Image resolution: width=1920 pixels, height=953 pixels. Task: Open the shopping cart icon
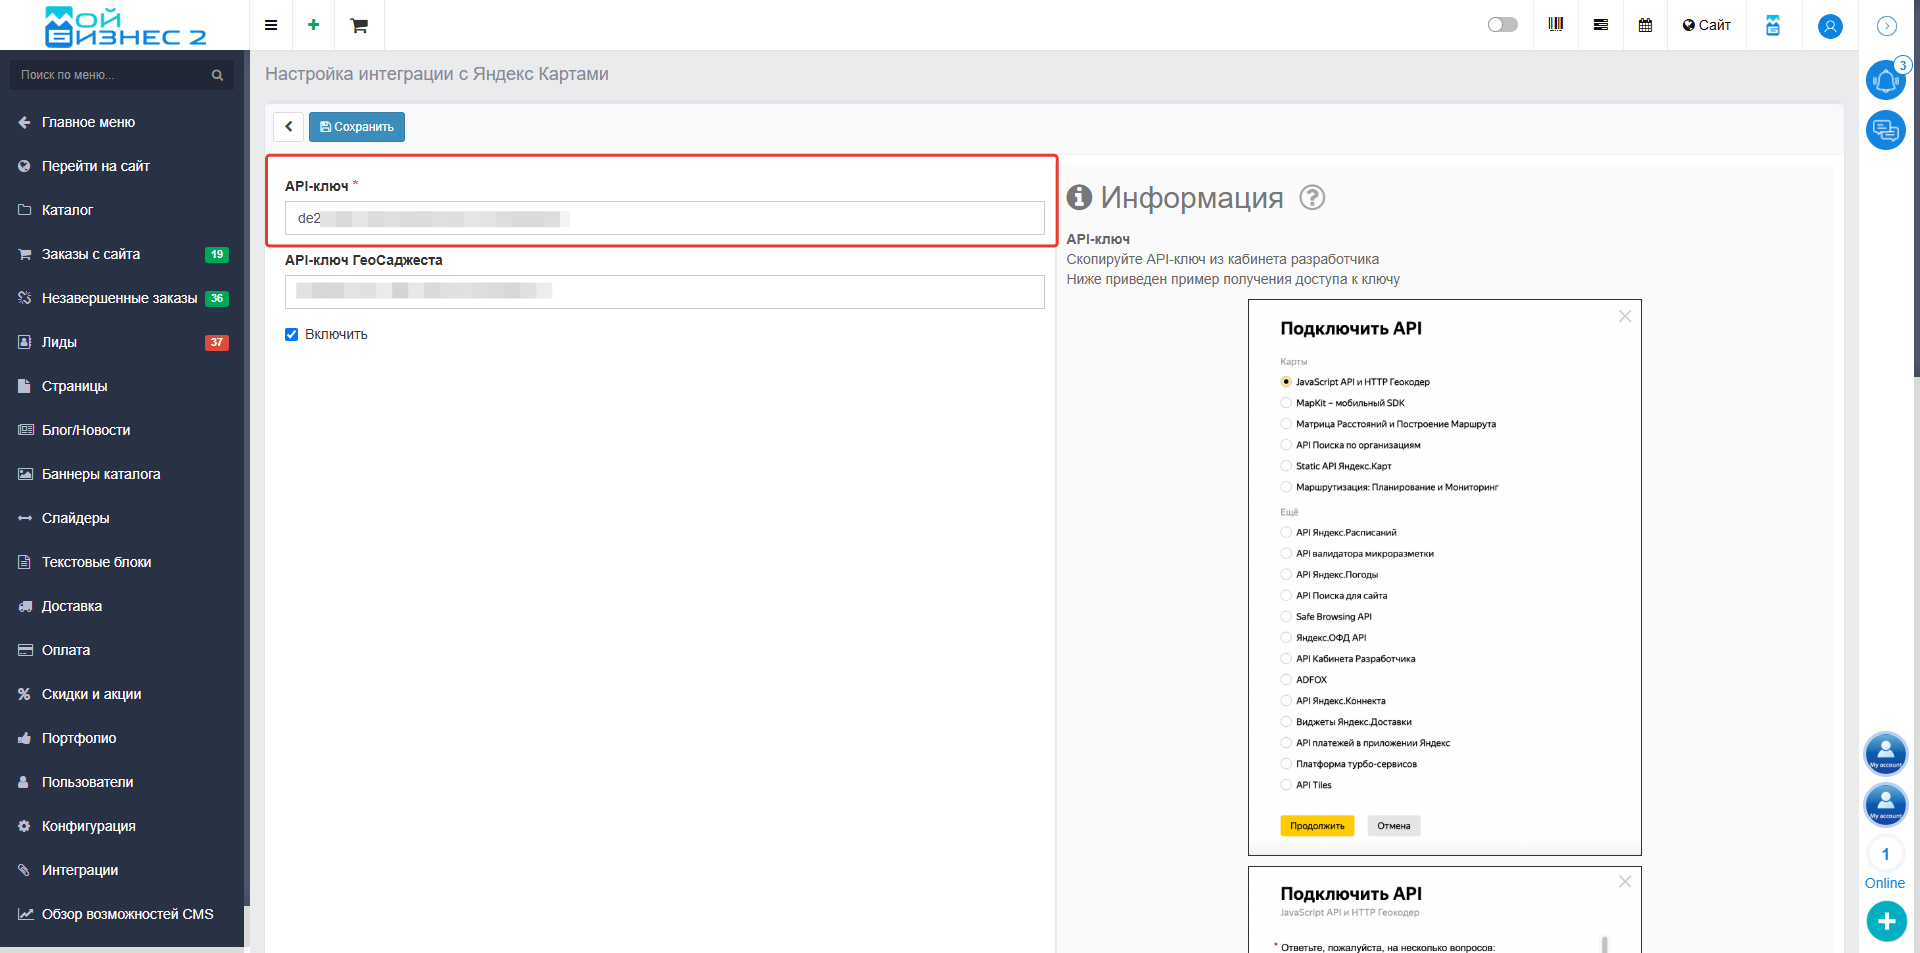point(359,25)
